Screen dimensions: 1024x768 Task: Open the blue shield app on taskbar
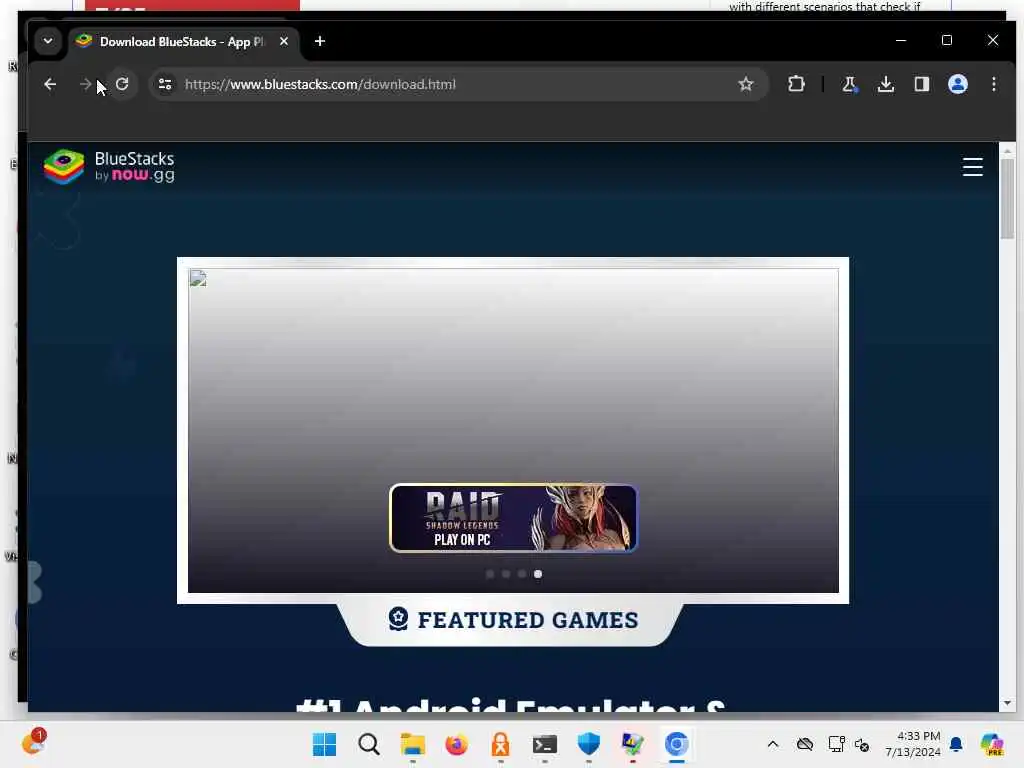pos(589,744)
